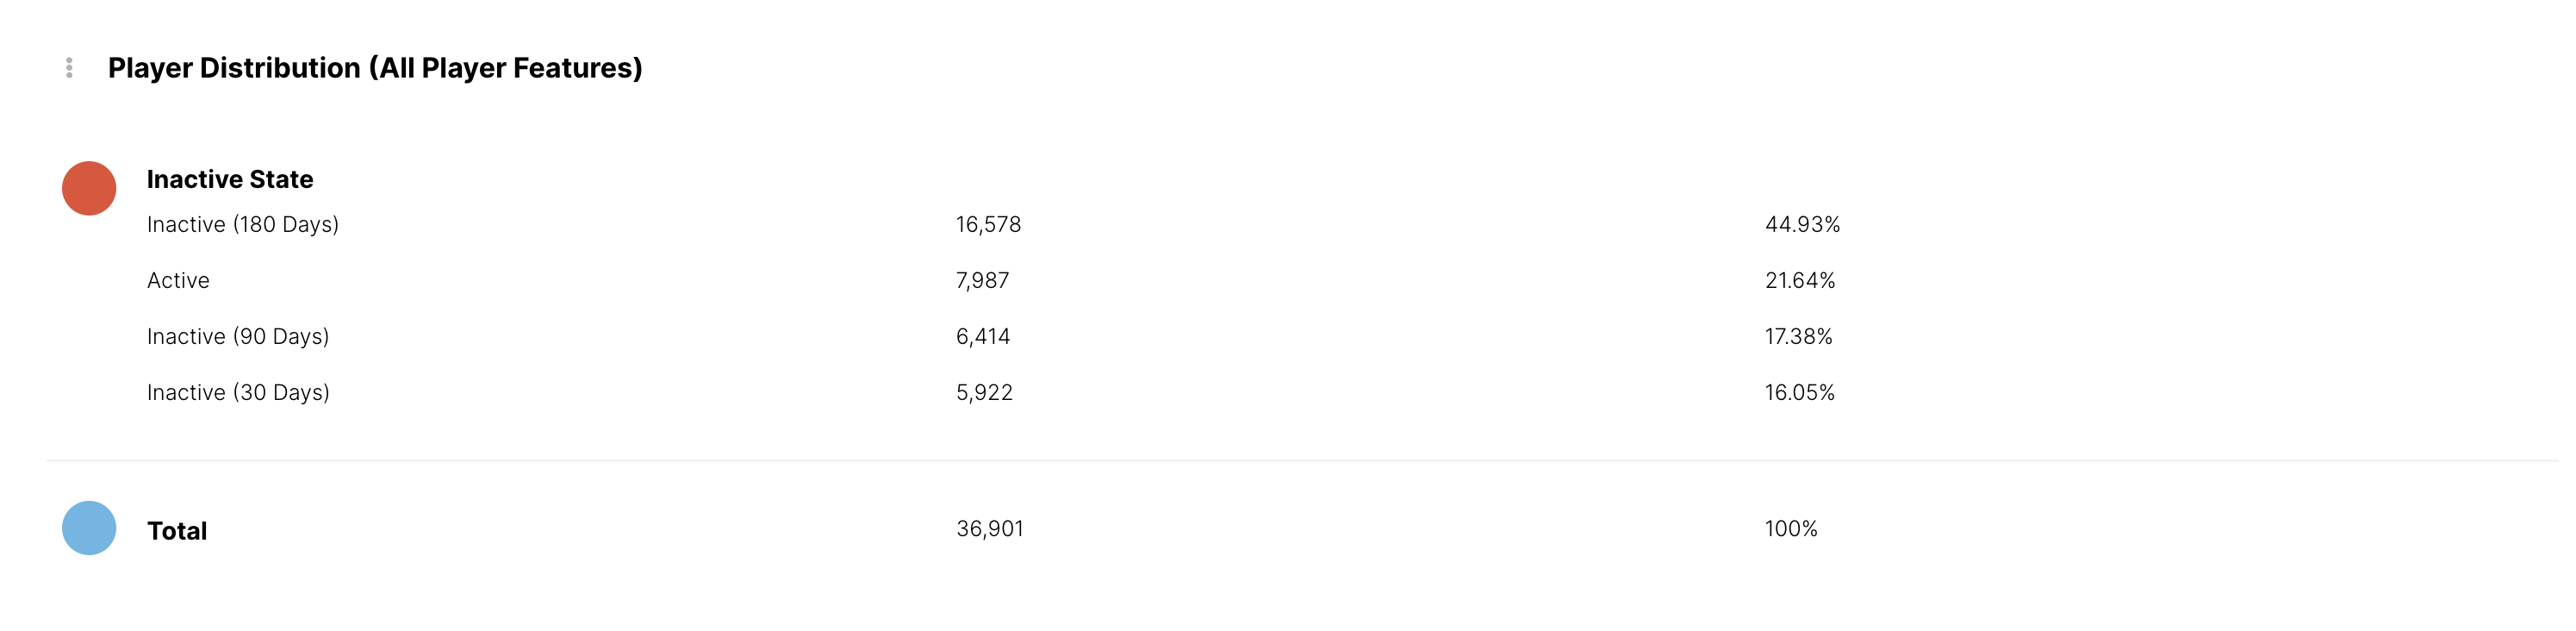
Task: Open the three-dot options menu
Action: (69, 68)
